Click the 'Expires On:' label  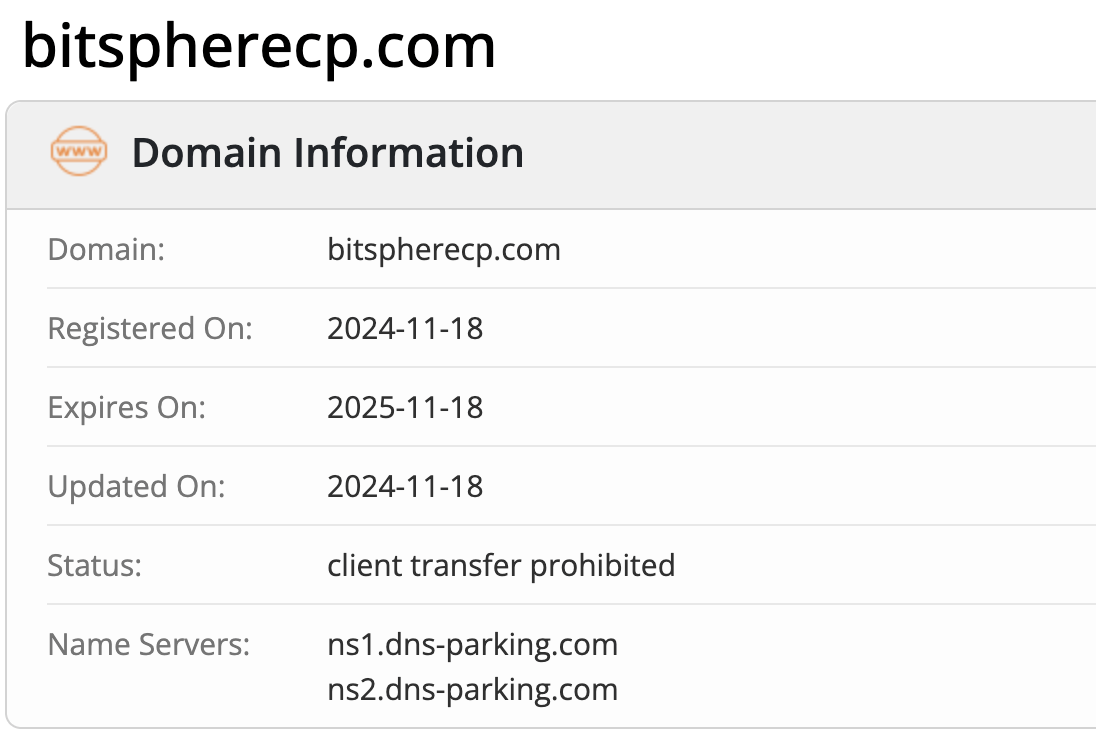point(127,407)
